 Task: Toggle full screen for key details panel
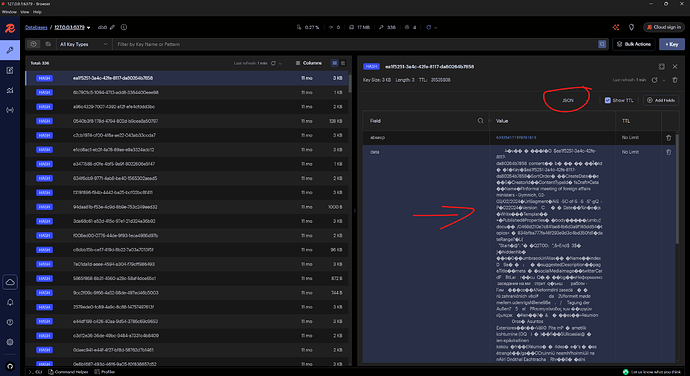(x=661, y=66)
